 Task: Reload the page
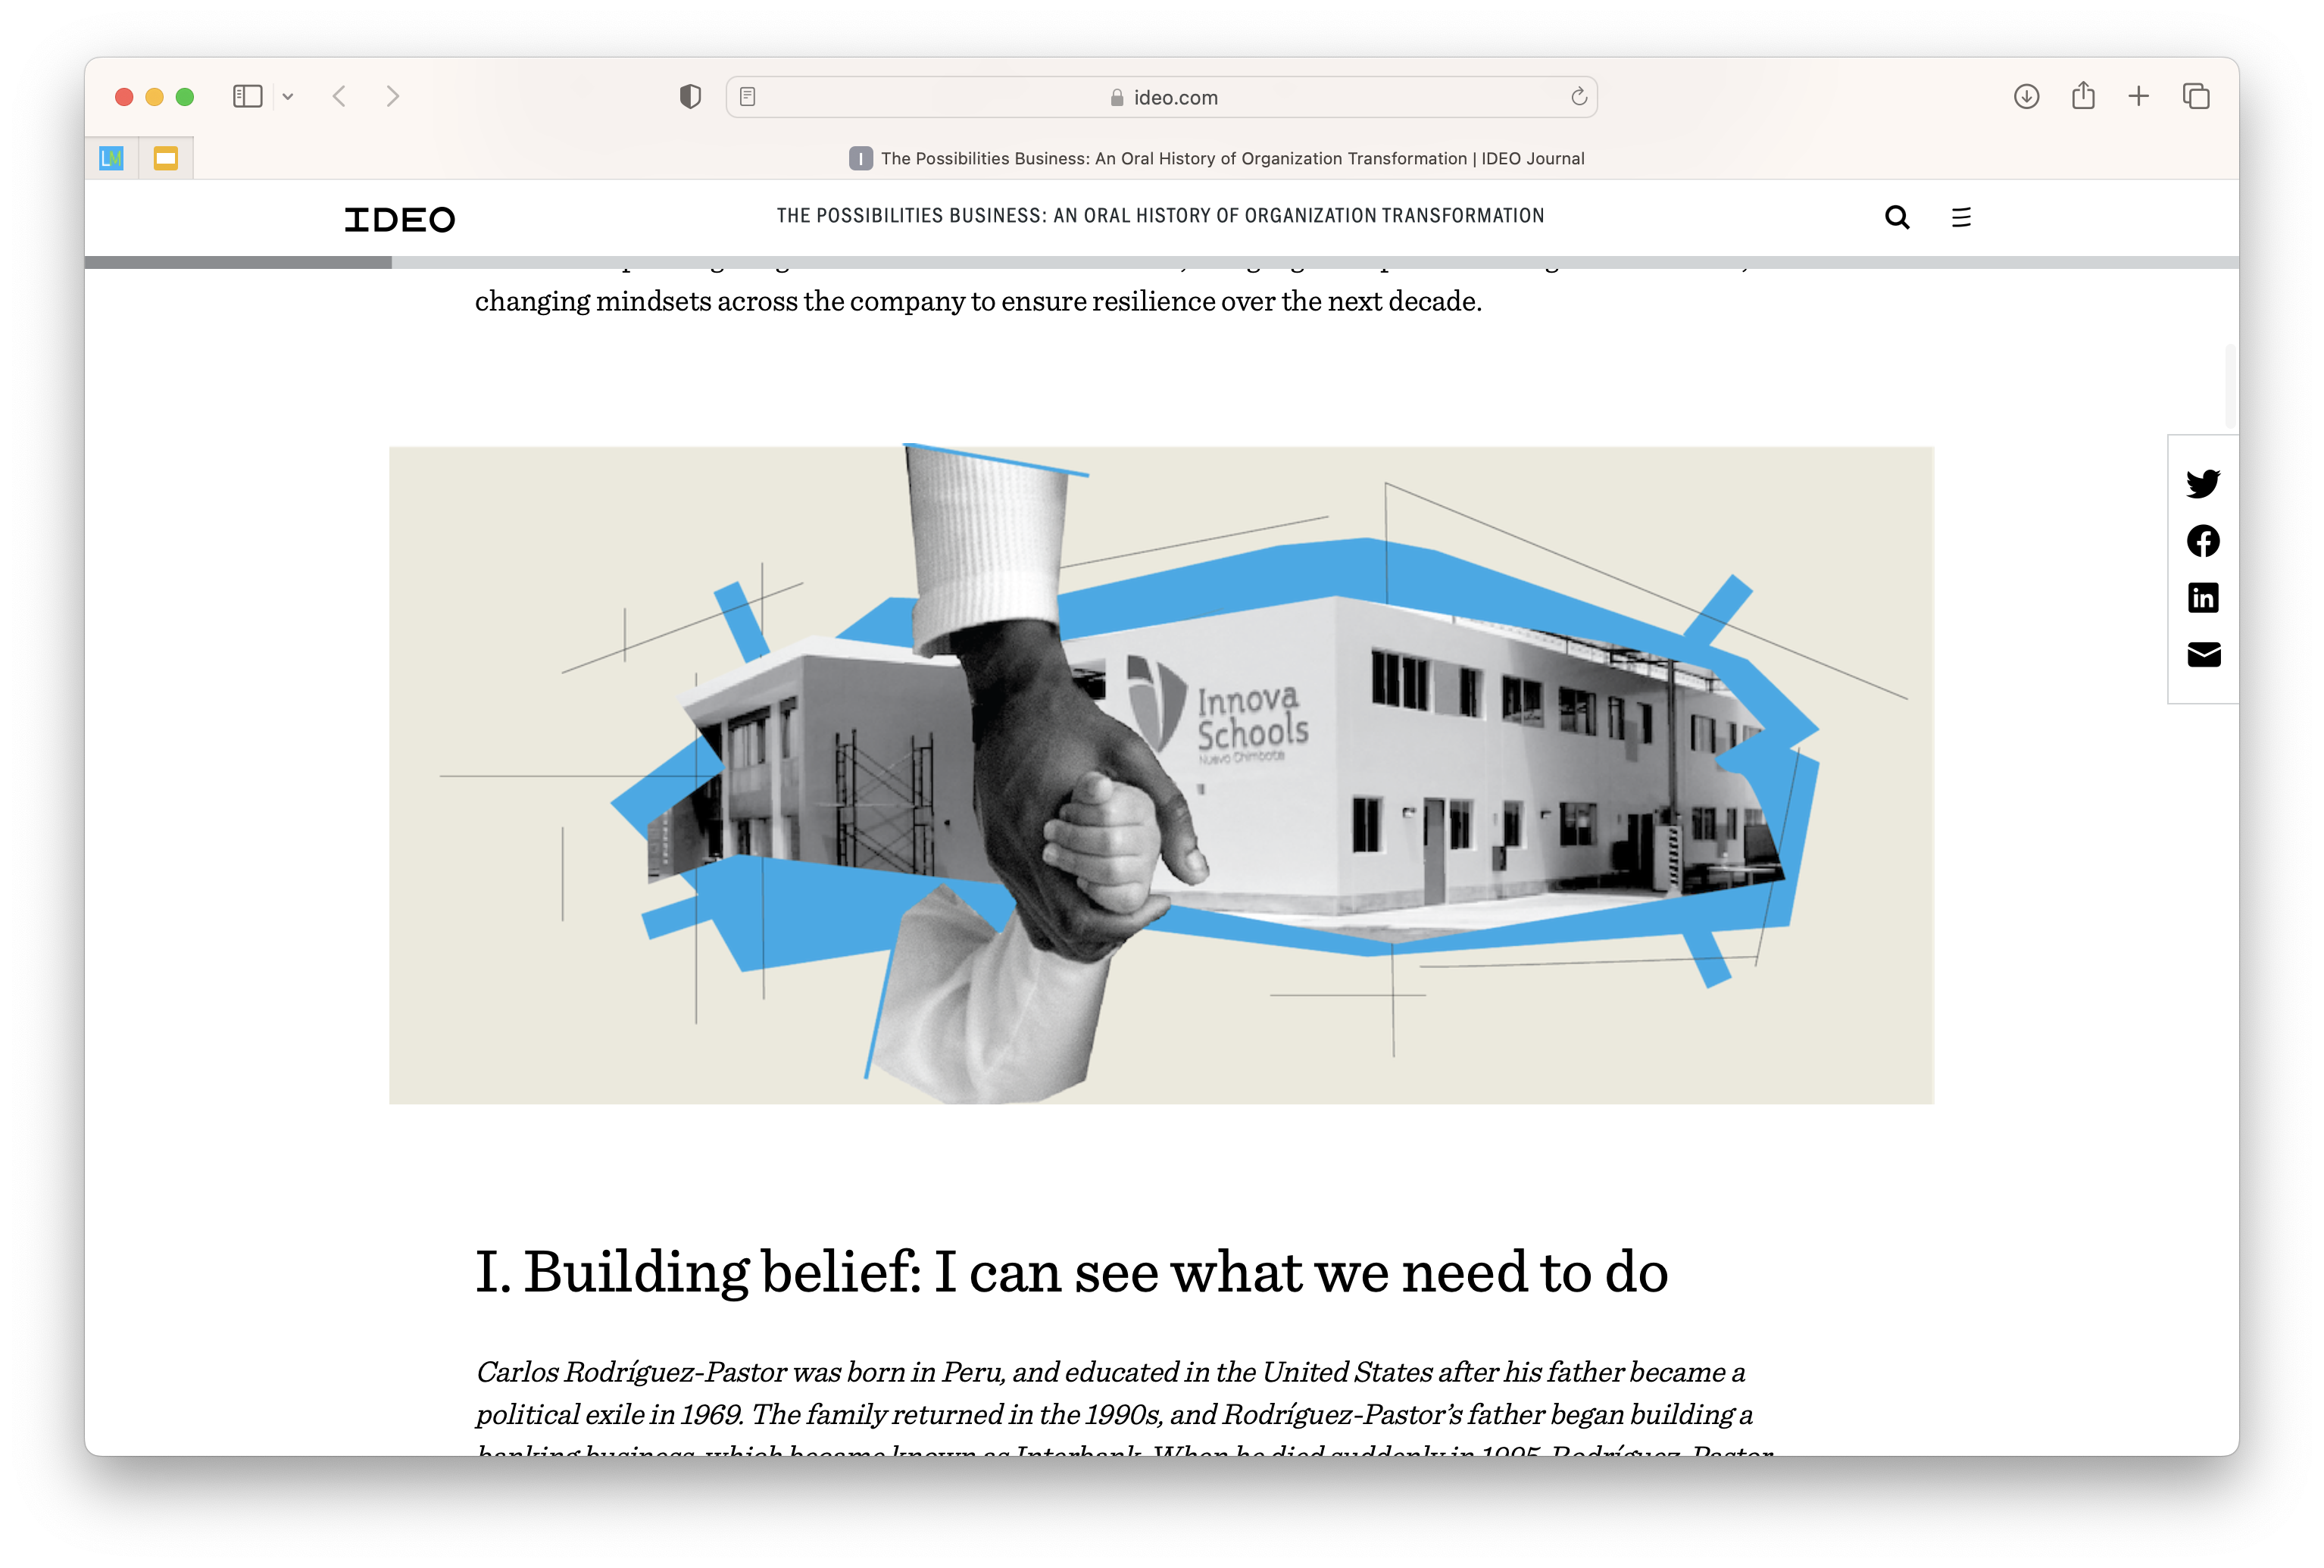pos(1578,97)
